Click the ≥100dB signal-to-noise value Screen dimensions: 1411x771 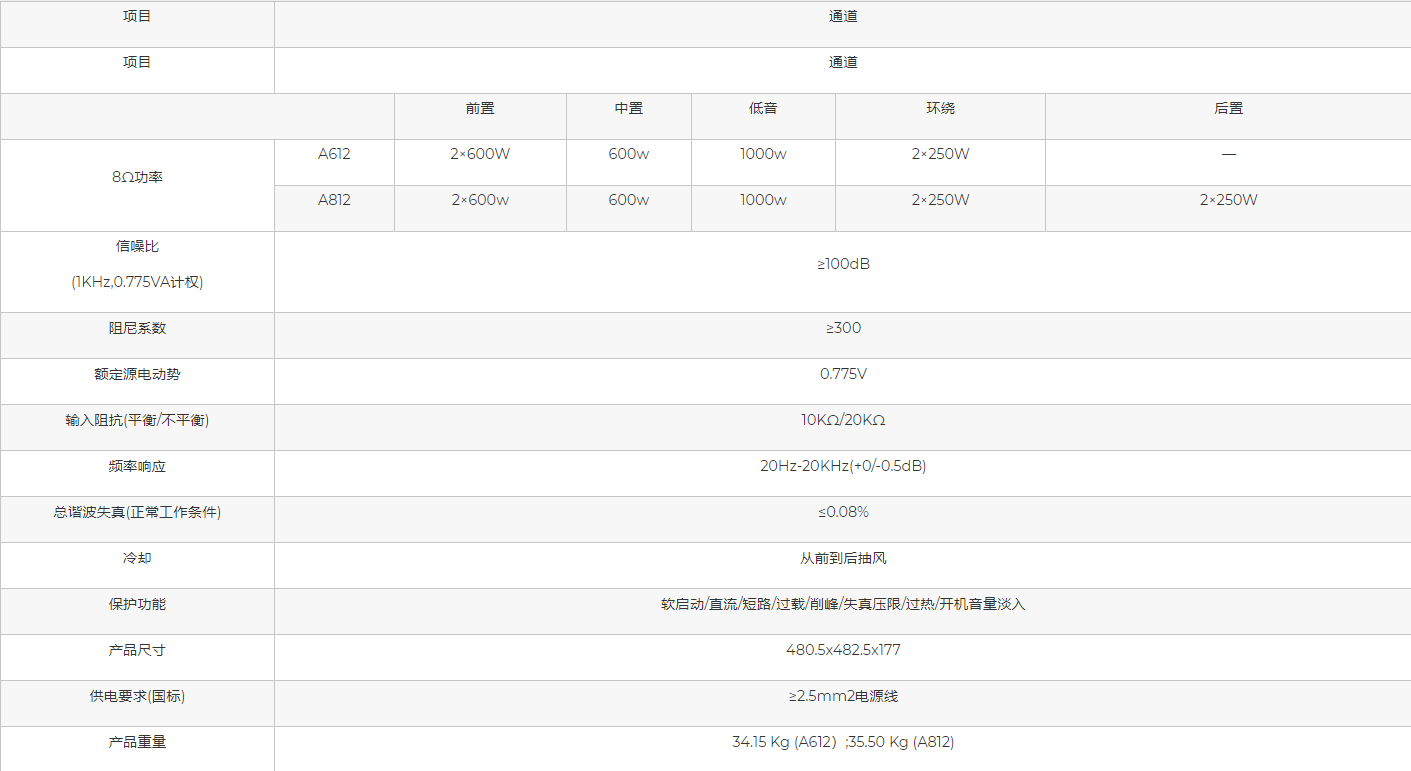pos(843,264)
